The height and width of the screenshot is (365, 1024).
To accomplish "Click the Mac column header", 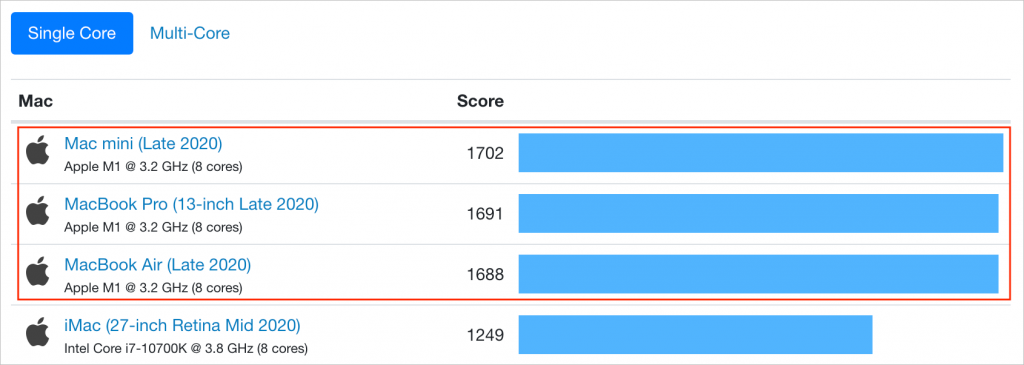I will pyautogui.click(x=35, y=101).
